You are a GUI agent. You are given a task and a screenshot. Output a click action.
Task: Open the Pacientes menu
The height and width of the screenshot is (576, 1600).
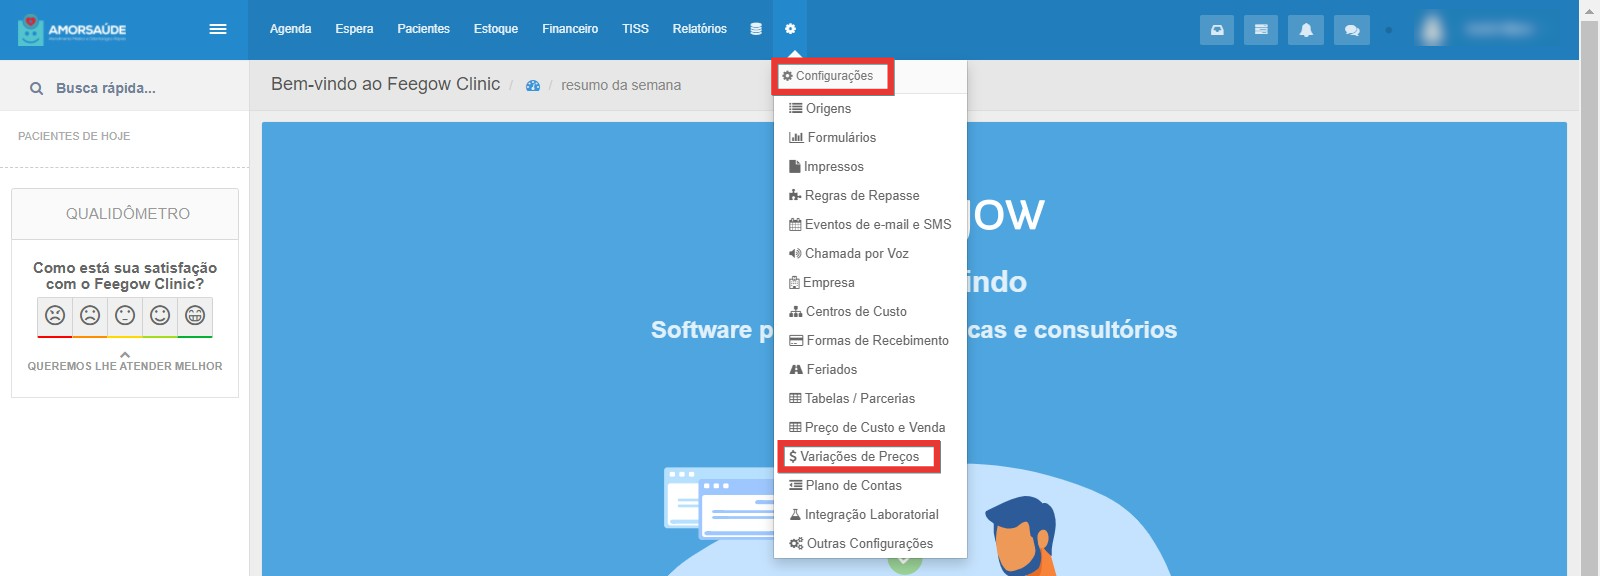point(423,29)
